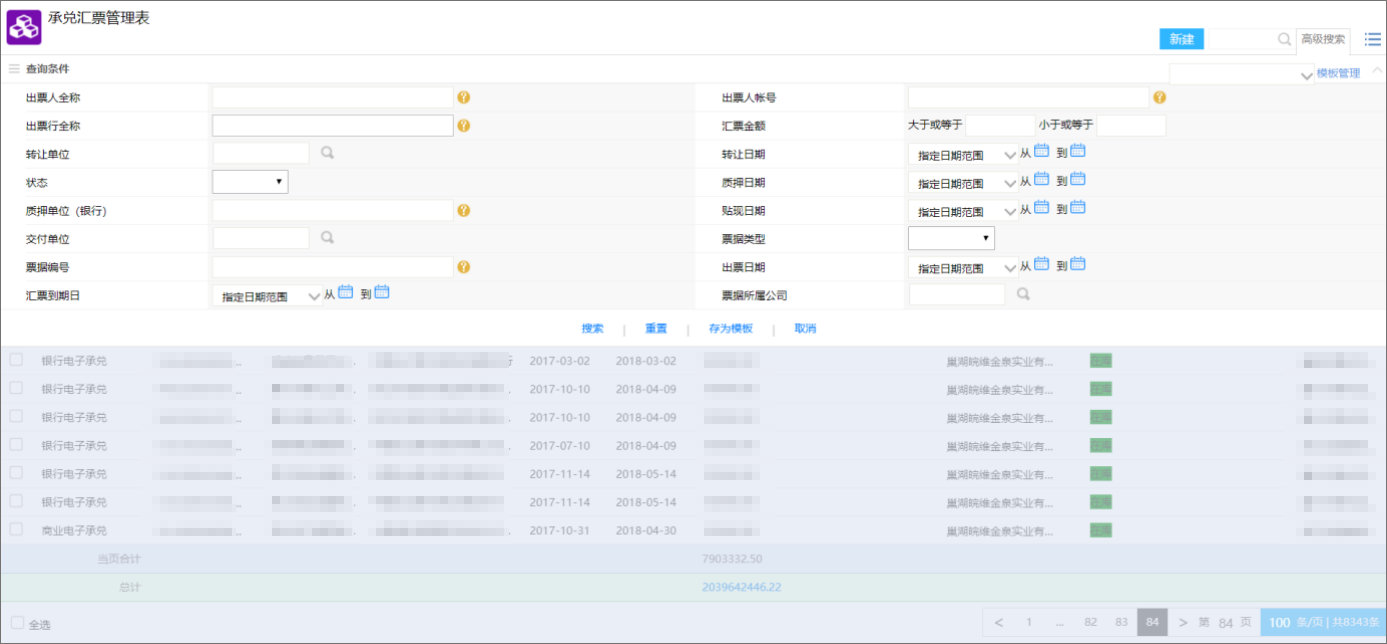The height and width of the screenshot is (644, 1387).
Task: Click the page number jump field
Action: pos(1226,623)
